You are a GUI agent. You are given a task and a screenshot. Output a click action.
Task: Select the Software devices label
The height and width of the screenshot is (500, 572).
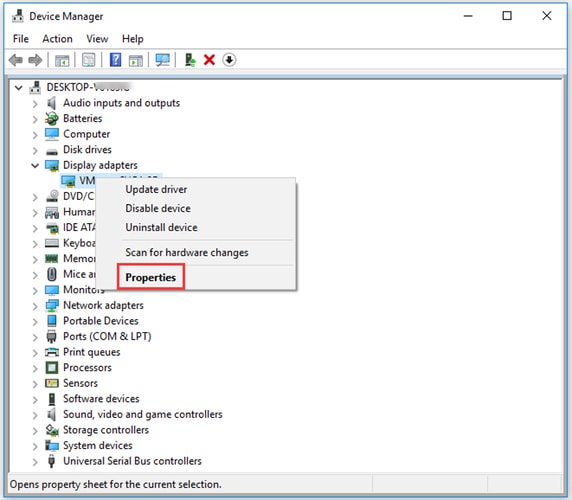click(x=101, y=399)
